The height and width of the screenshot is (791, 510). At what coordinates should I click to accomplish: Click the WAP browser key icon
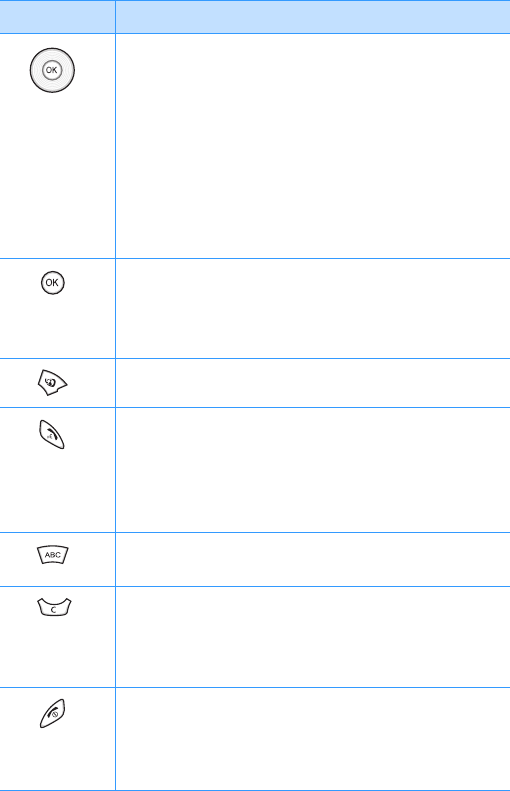52,383
